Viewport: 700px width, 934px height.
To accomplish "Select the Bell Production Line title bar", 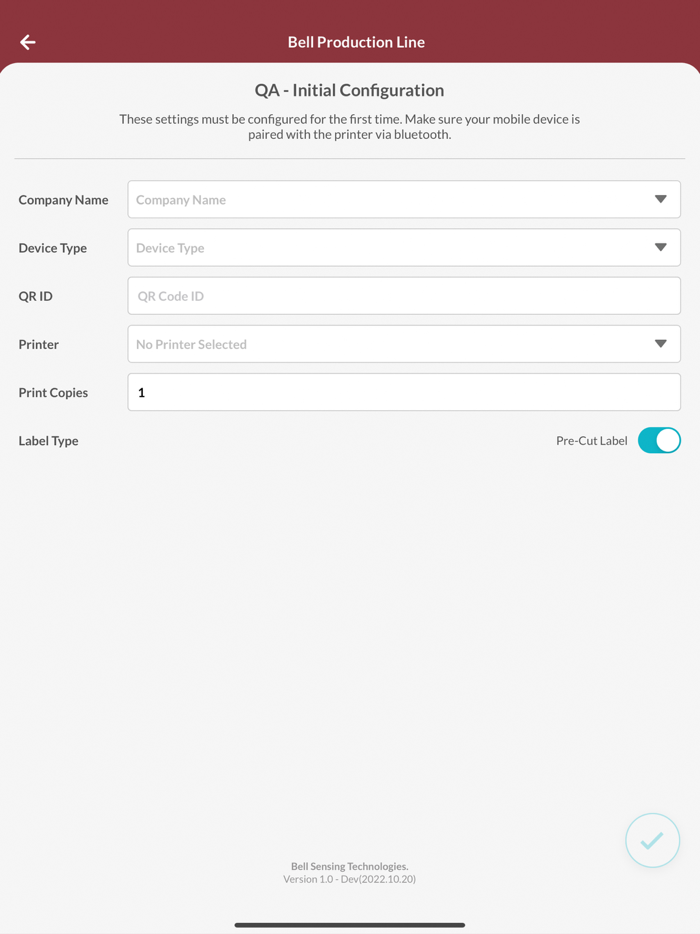I will (356, 42).
